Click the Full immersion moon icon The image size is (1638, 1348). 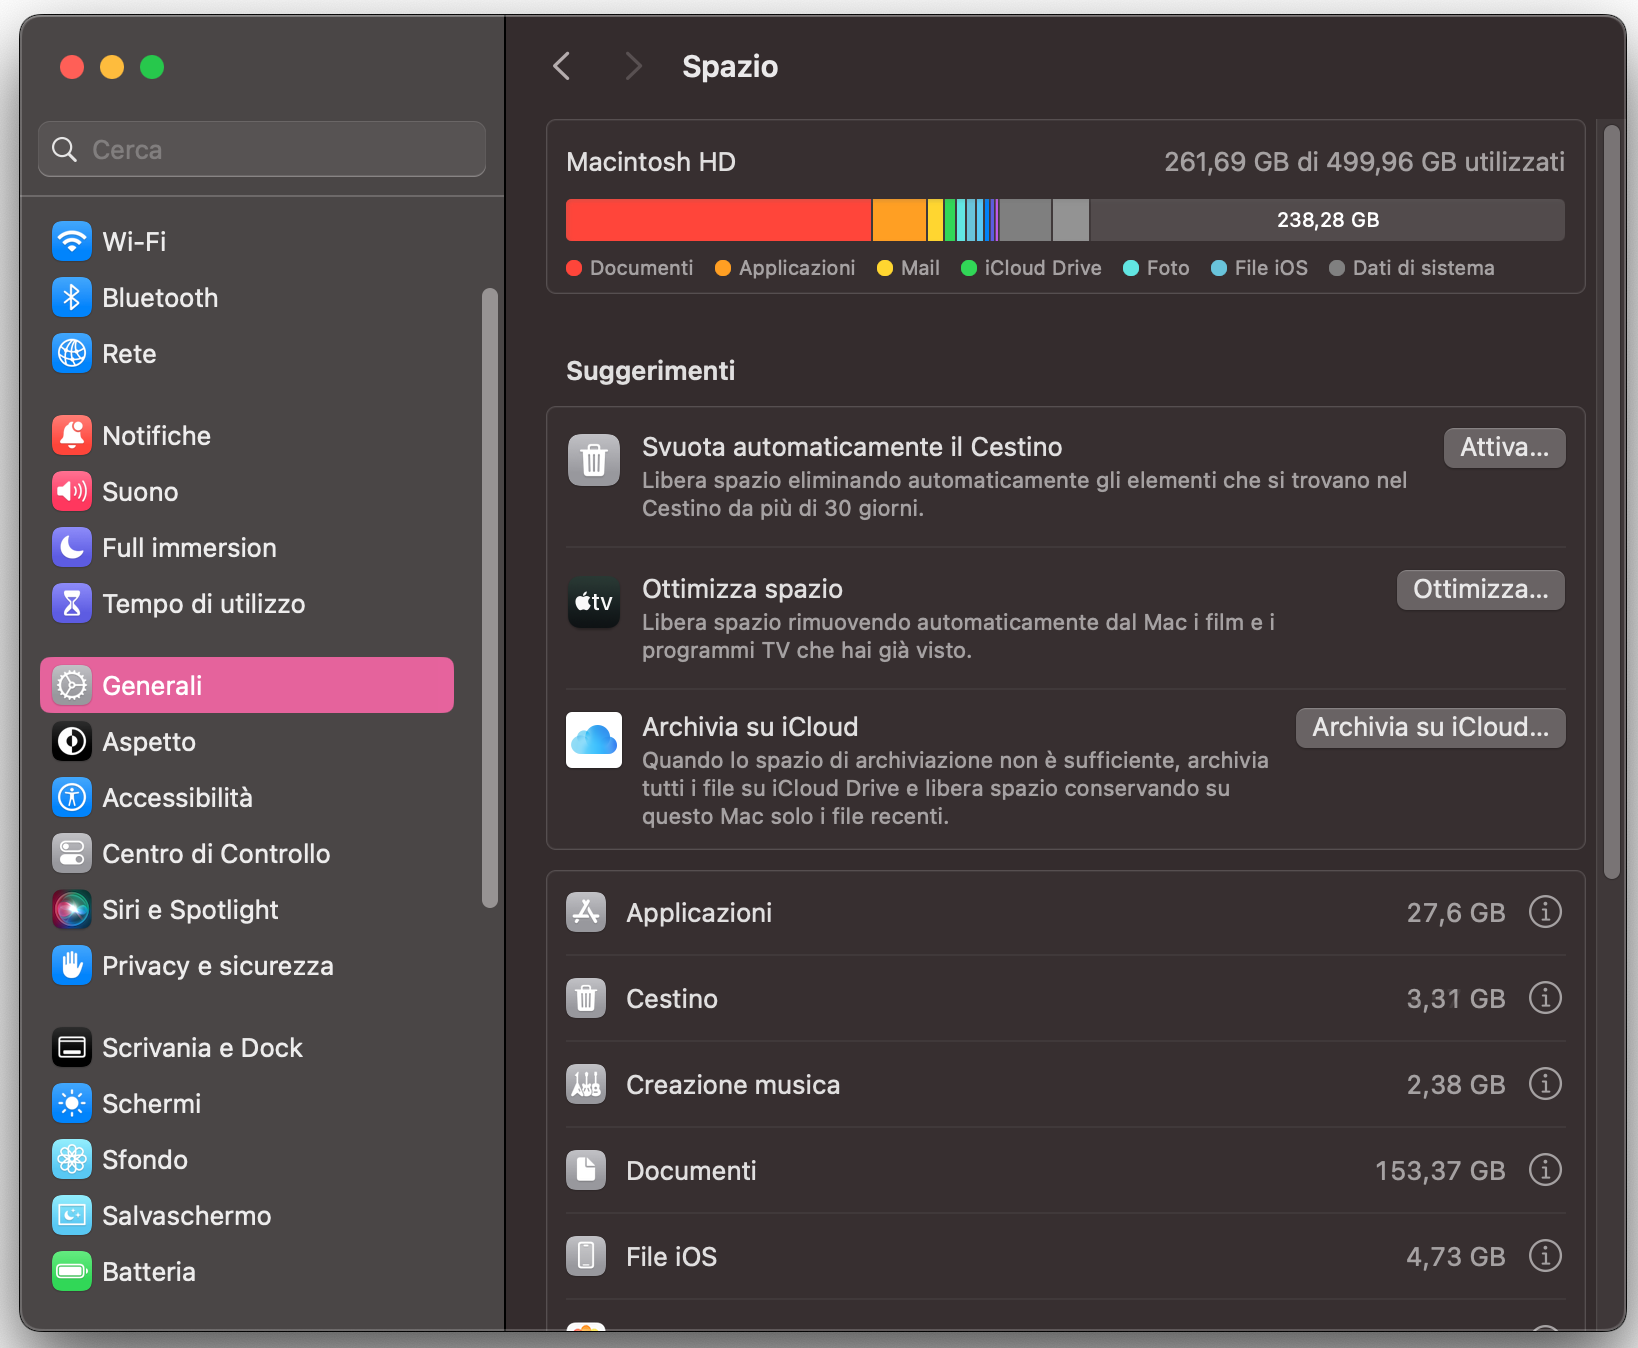(x=71, y=547)
